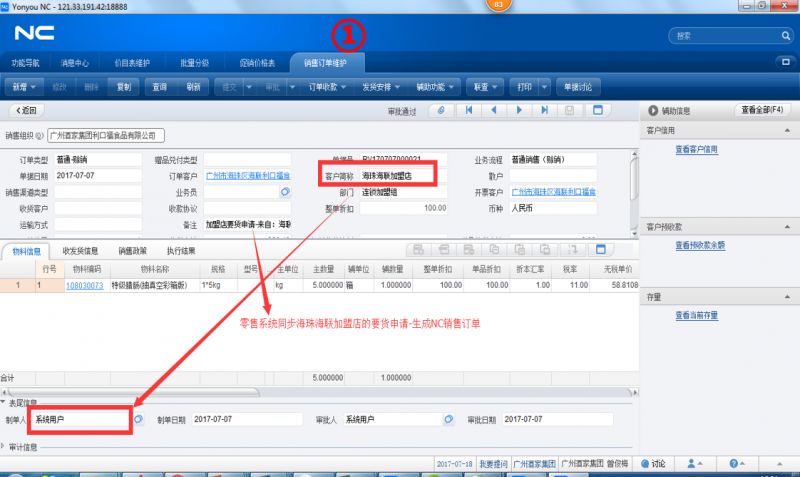Open the 辅助功能 dropdown menu

pyautogui.click(x=435, y=87)
